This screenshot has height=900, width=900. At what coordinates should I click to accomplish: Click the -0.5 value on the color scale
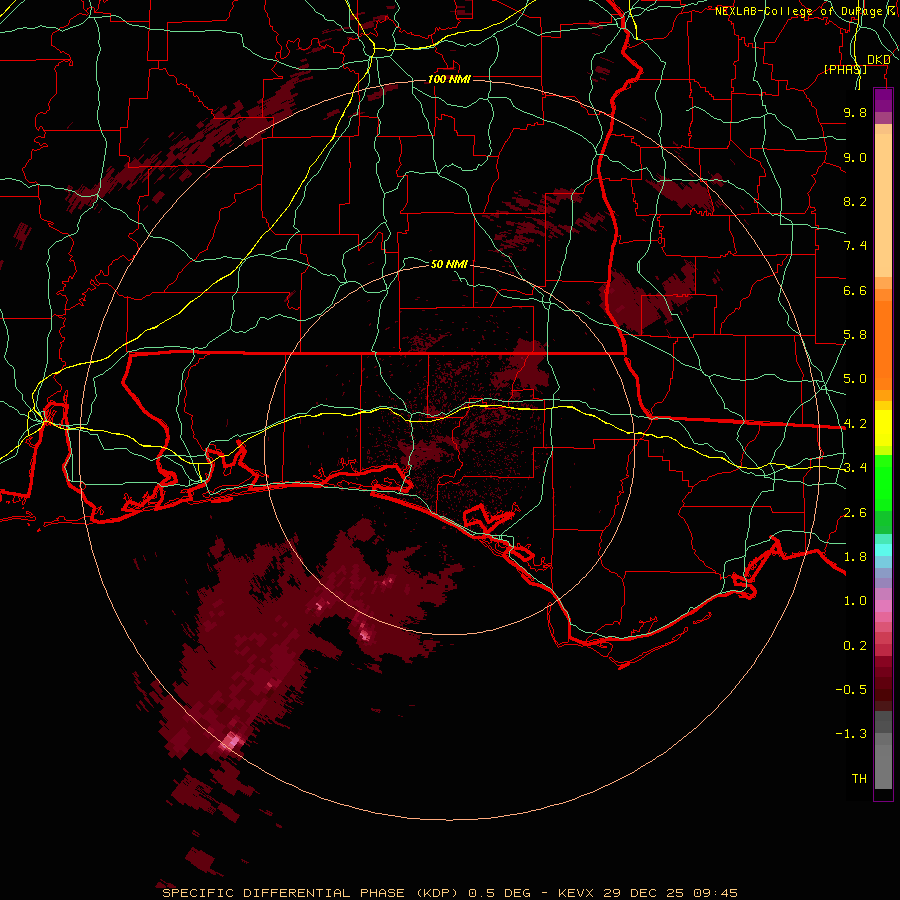tap(851, 689)
